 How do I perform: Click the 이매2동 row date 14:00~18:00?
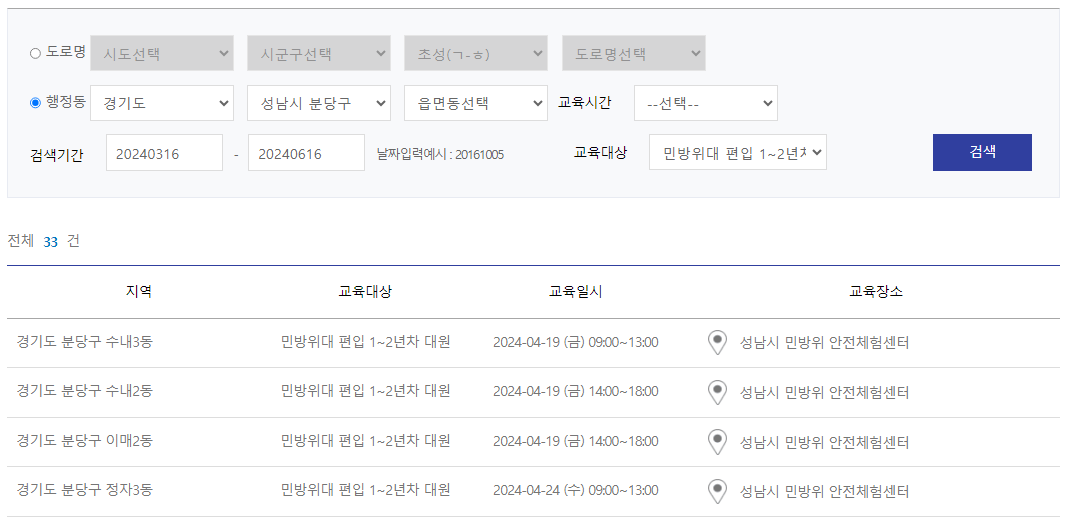tap(576, 441)
